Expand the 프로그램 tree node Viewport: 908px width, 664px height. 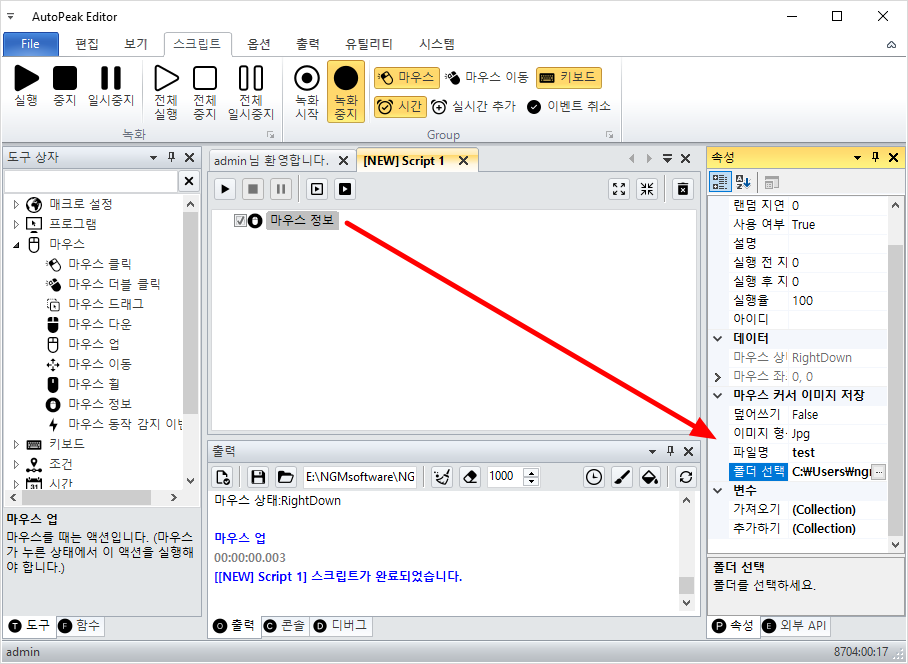[16, 224]
